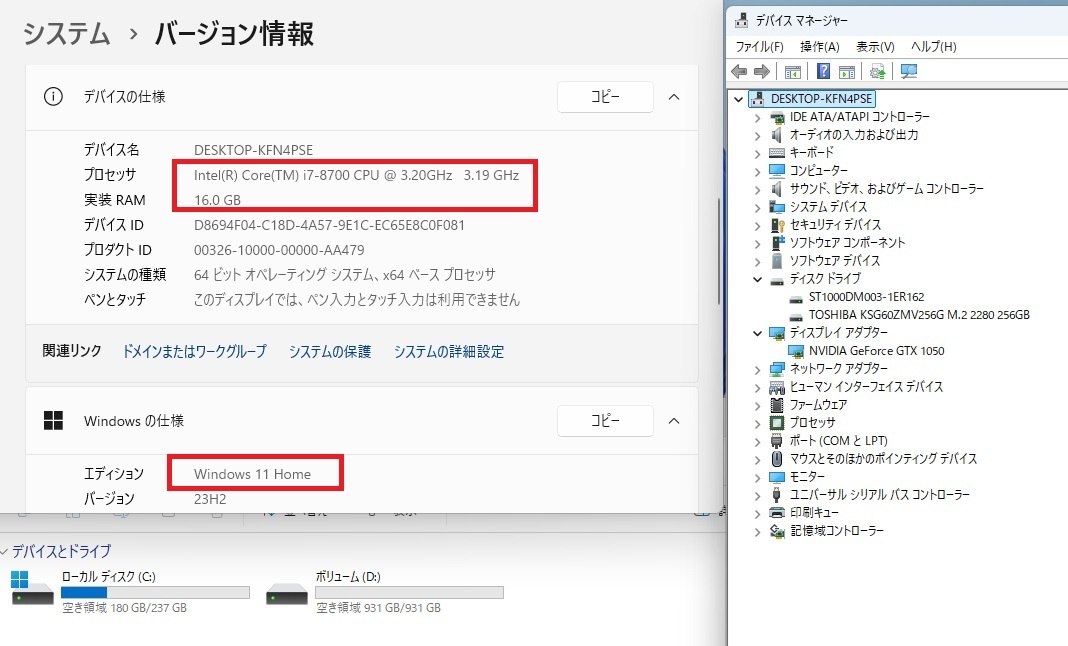The image size is (1068, 646).
Task: Collapse the ディスプレイ アダプター node
Action: pos(757,333)
